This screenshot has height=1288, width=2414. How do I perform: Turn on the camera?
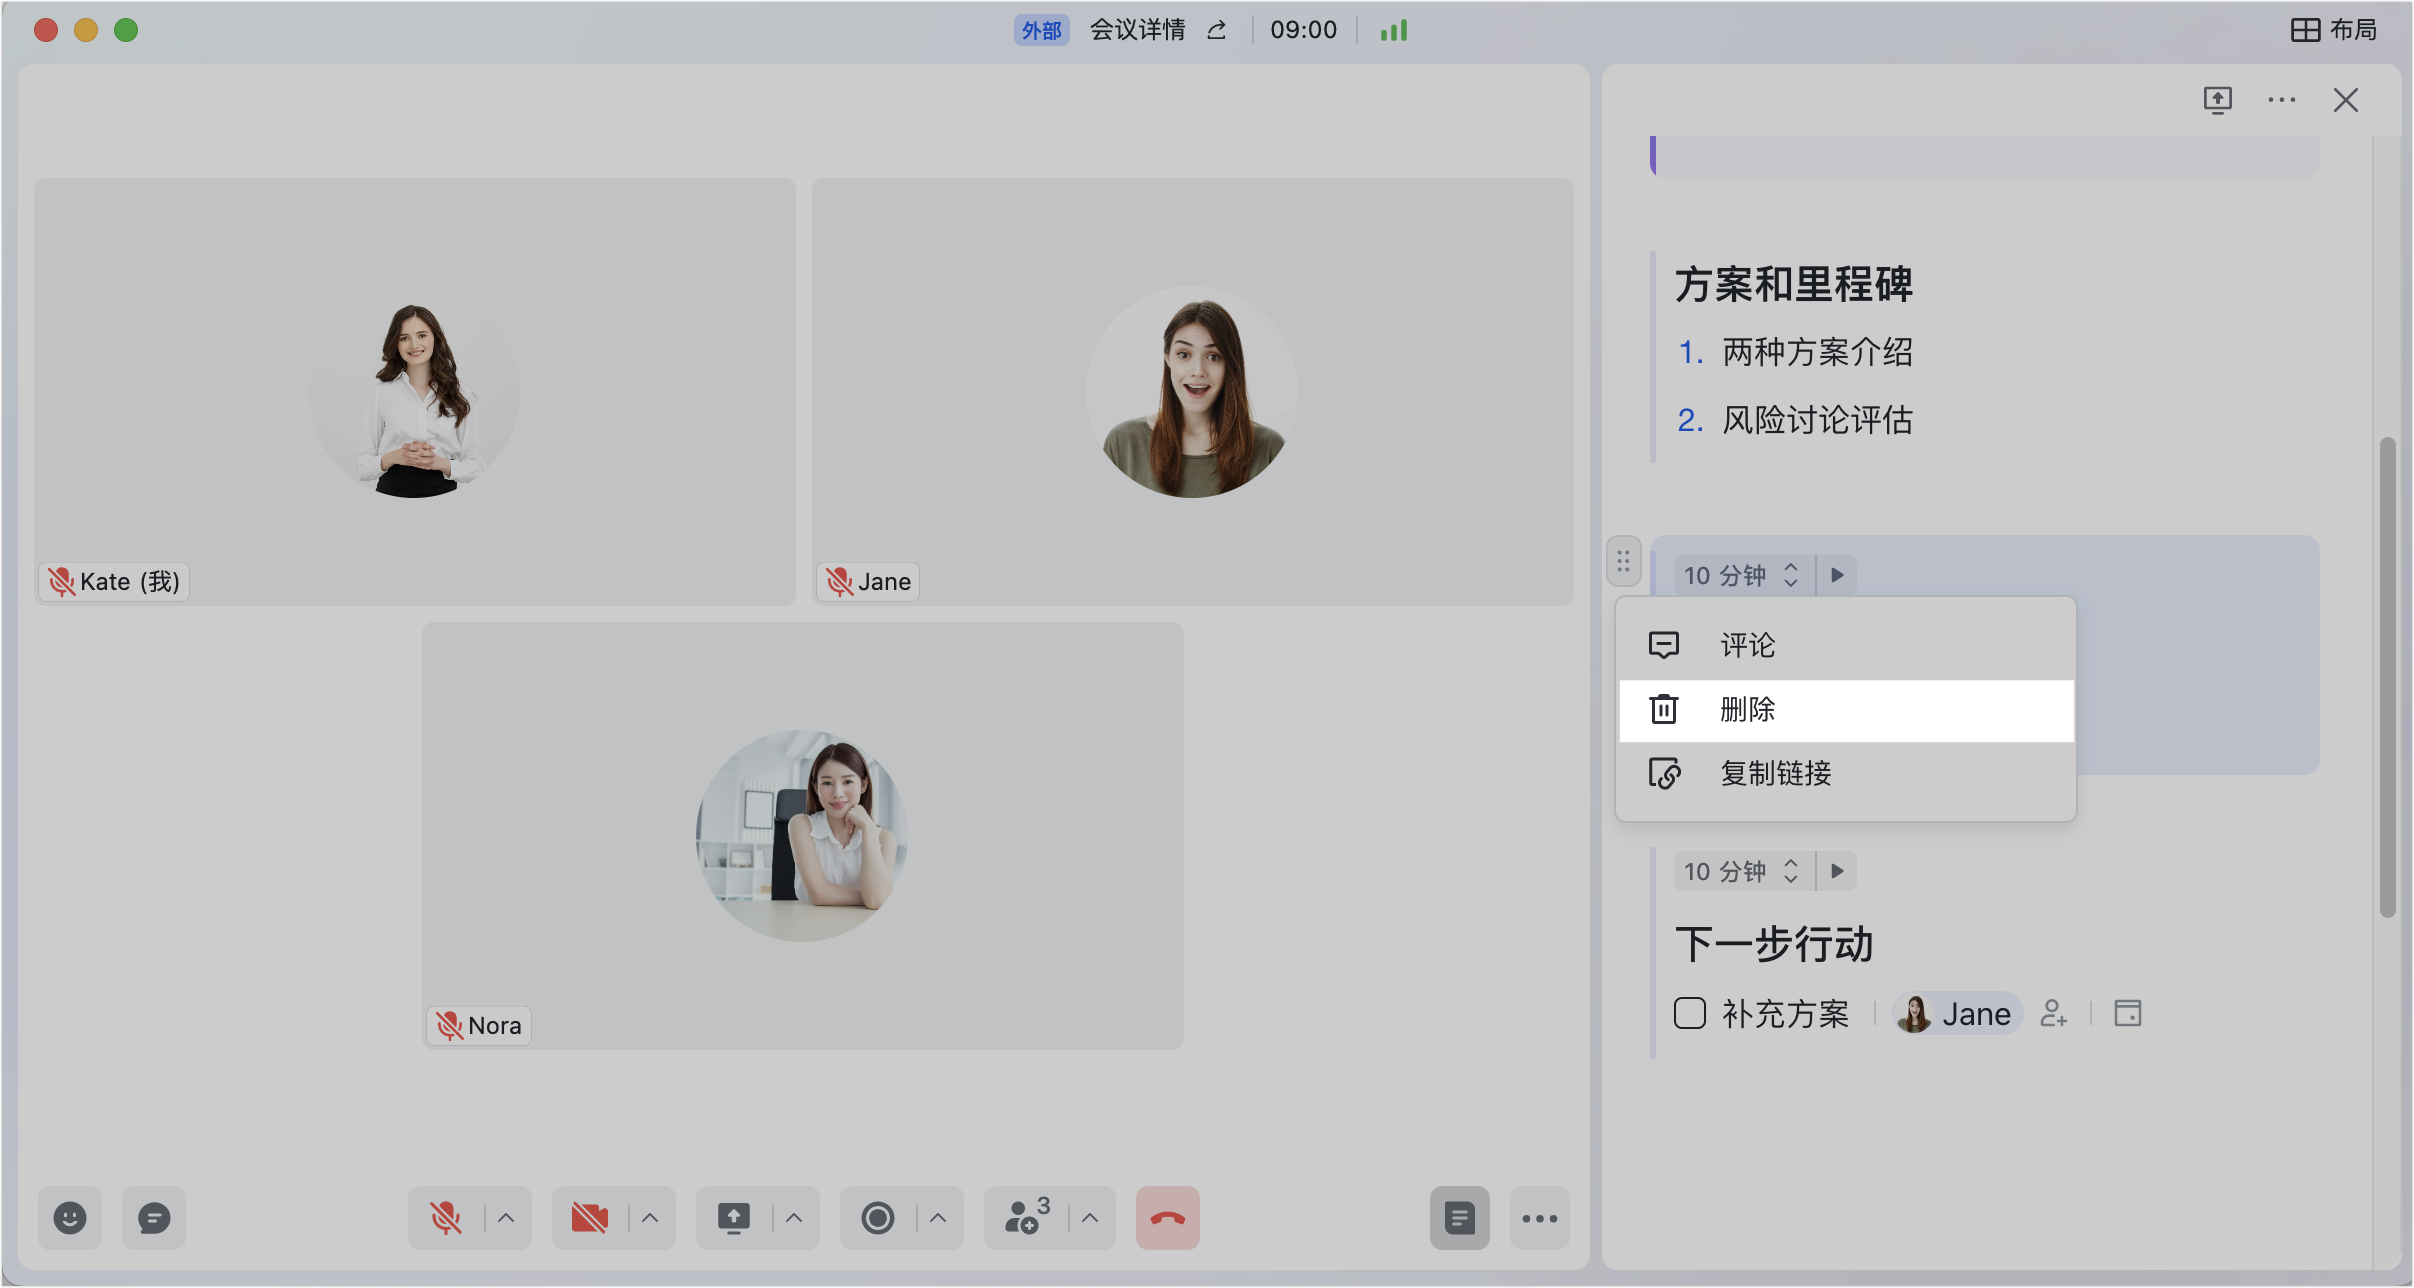coord(590,1218)
